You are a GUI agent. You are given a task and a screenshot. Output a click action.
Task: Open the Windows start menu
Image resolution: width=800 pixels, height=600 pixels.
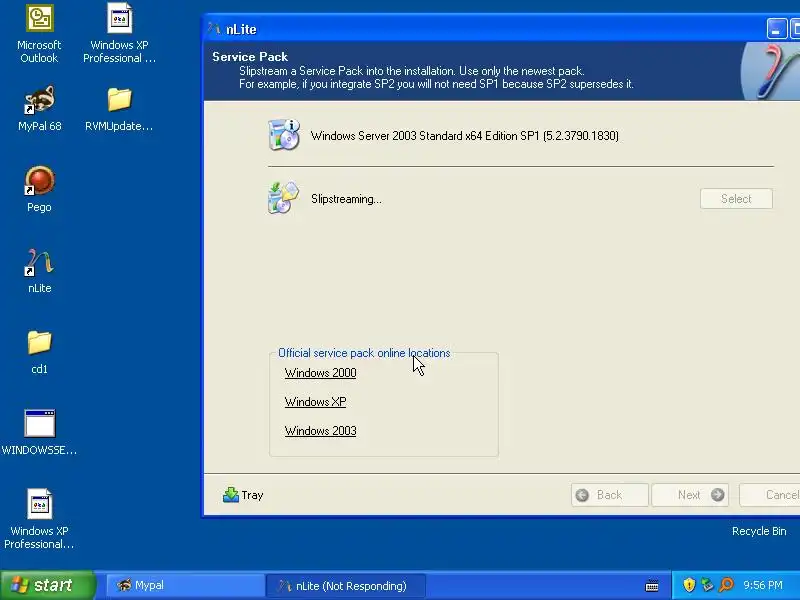(47, 585)
